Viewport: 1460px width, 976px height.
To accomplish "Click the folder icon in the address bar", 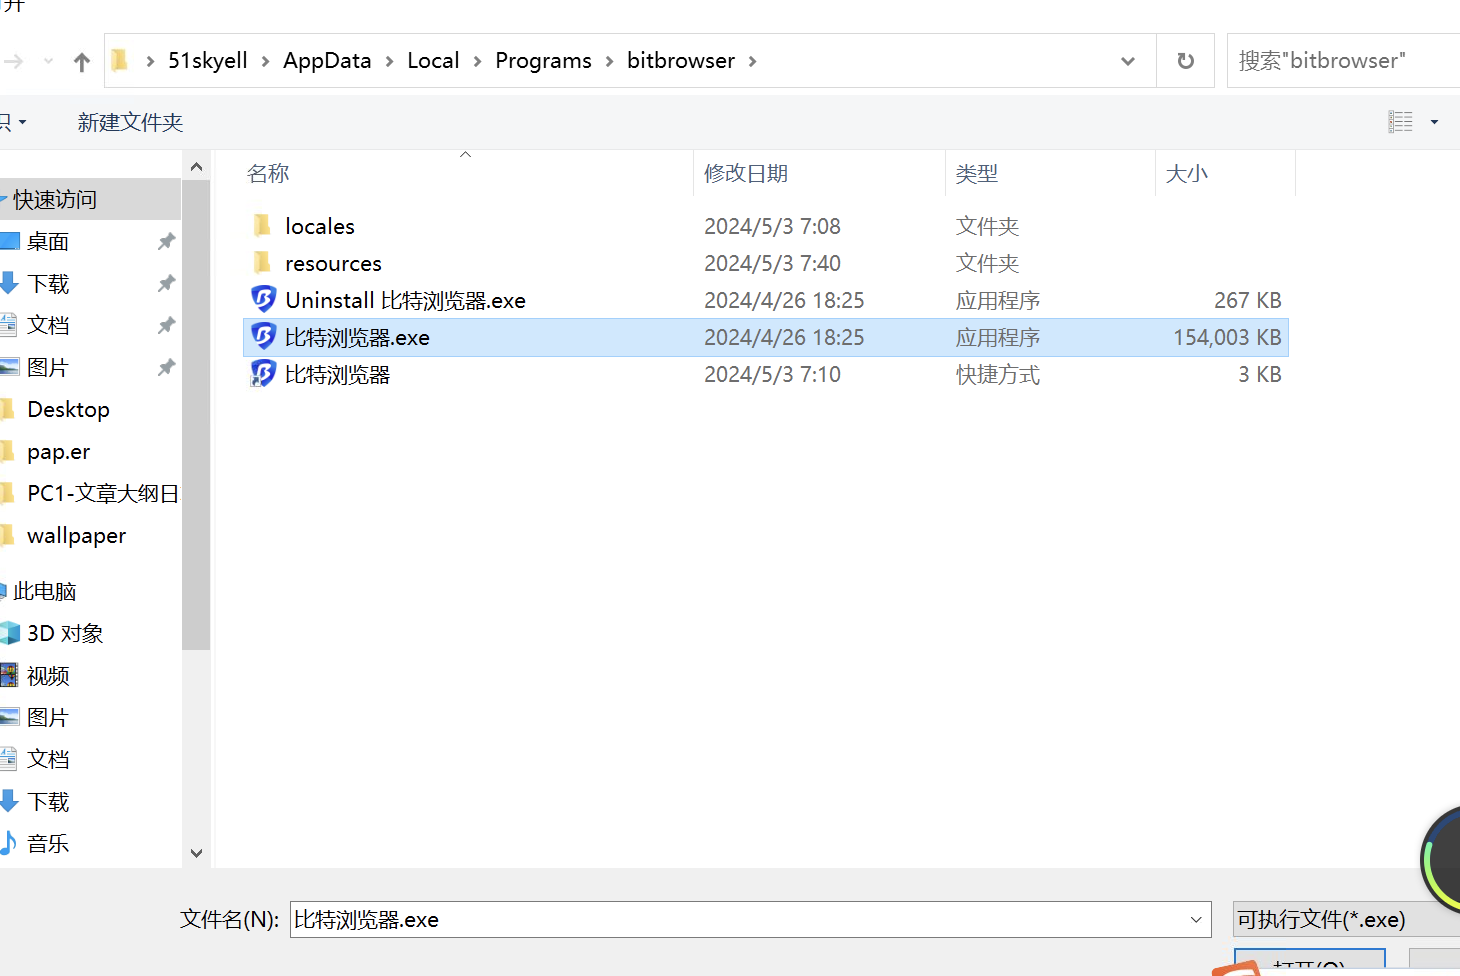I will pos(119,61).
